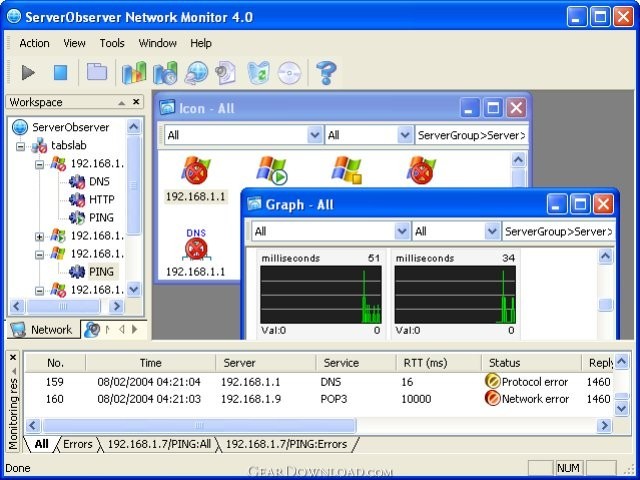Open the Help menu
Viewport: 640px width, 480px height.
(201, 43)
